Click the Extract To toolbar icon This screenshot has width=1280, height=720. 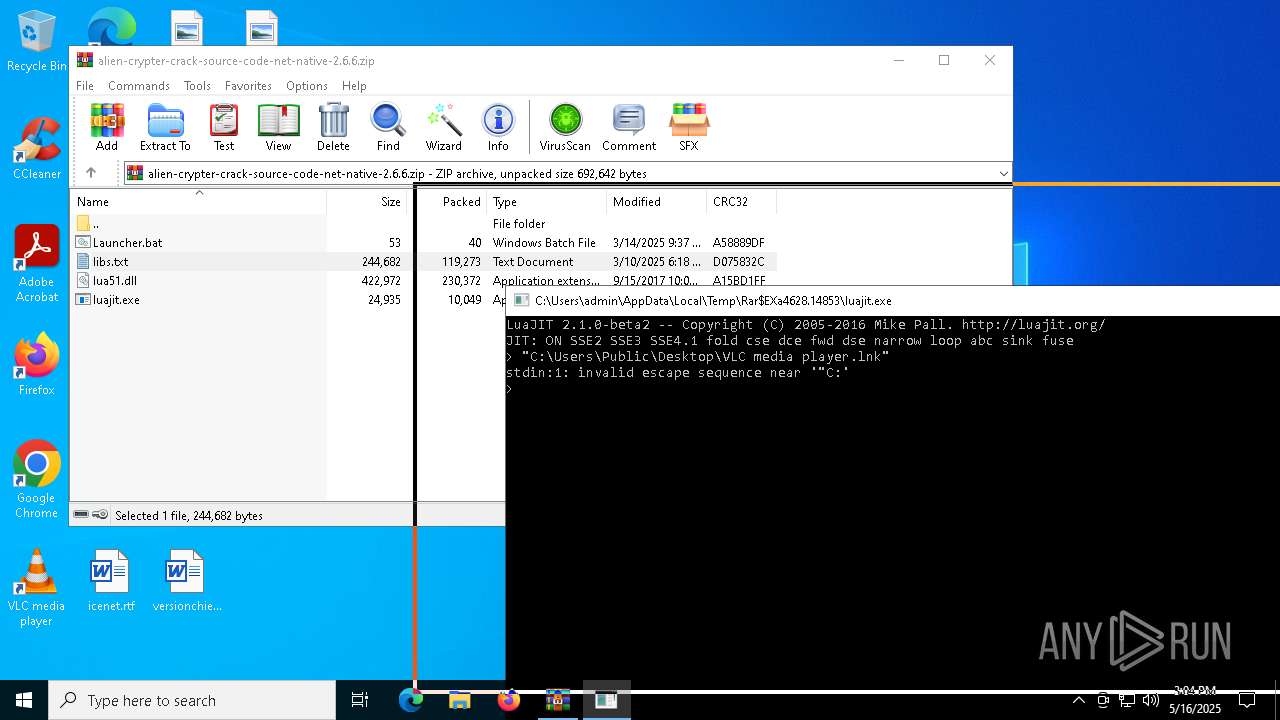[165, 127]
